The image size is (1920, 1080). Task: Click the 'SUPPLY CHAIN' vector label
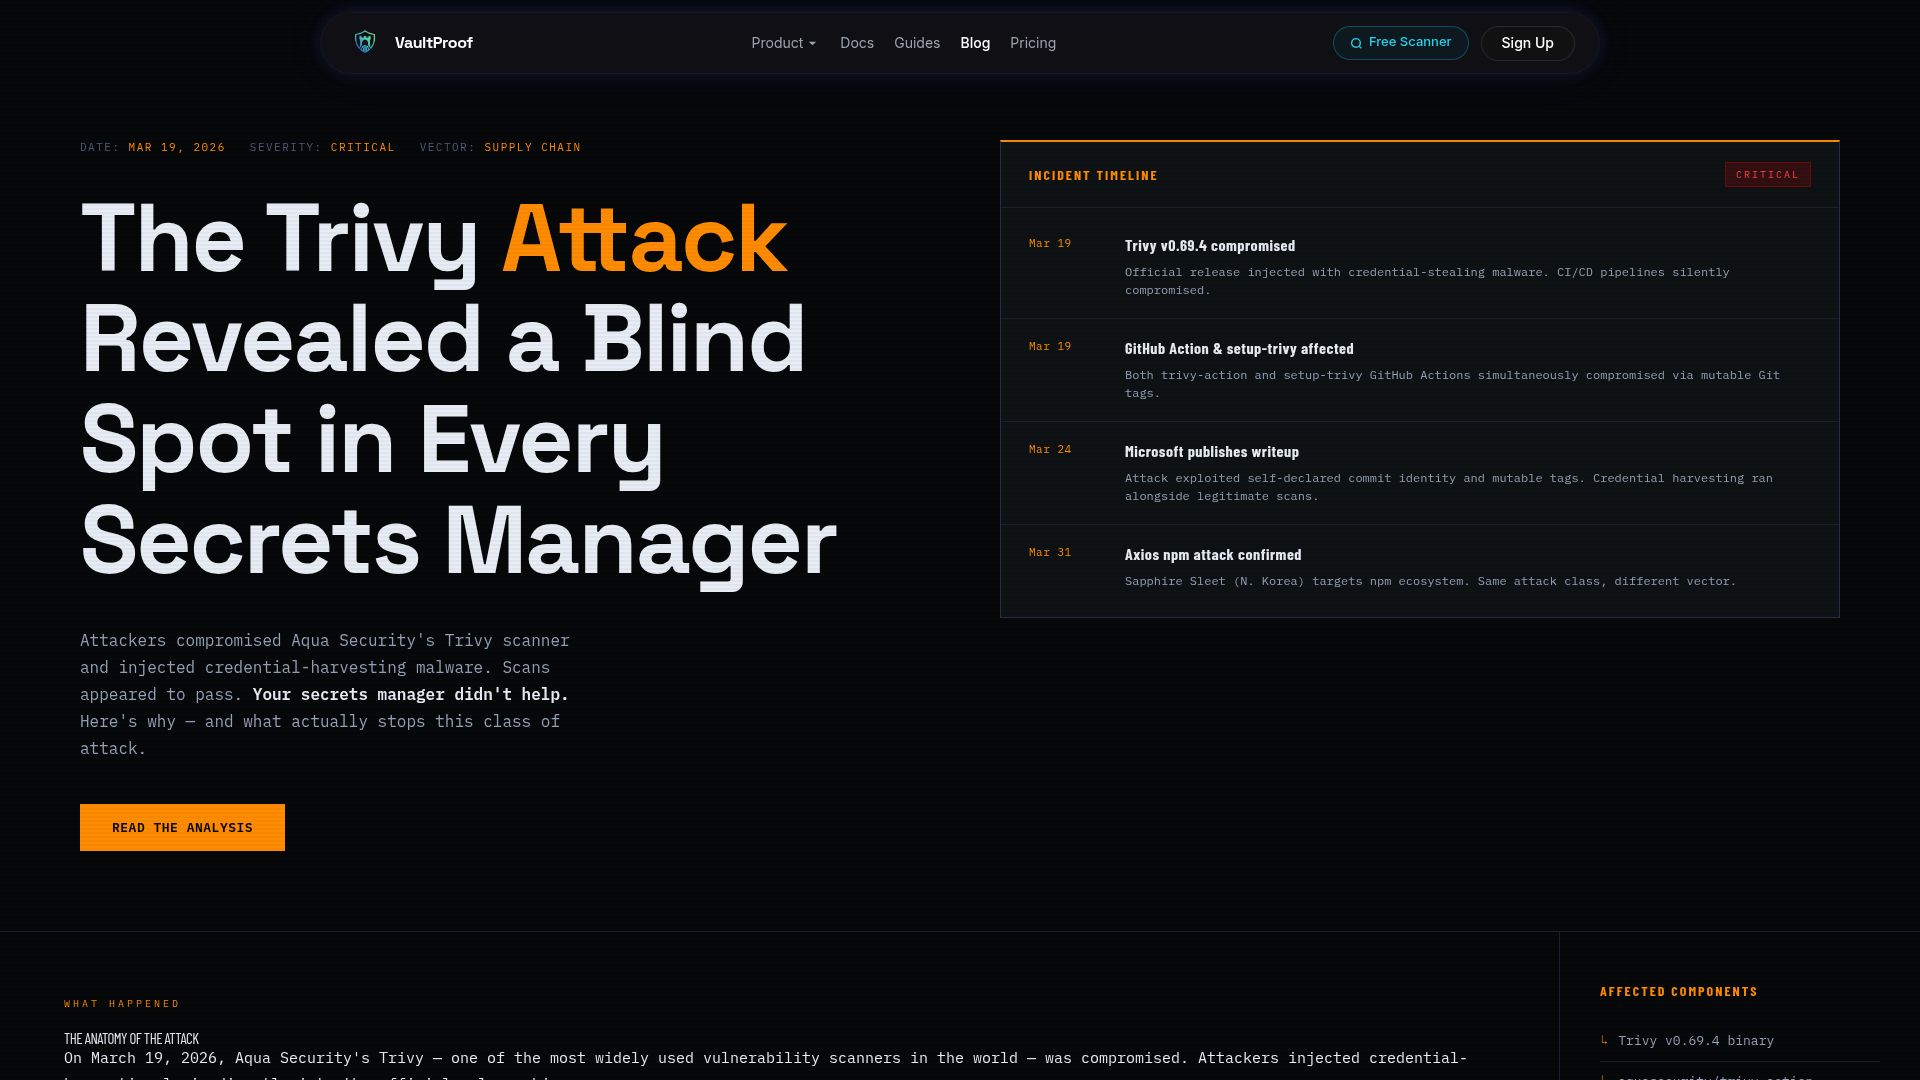pyautogui.click(x=533, y=147)
